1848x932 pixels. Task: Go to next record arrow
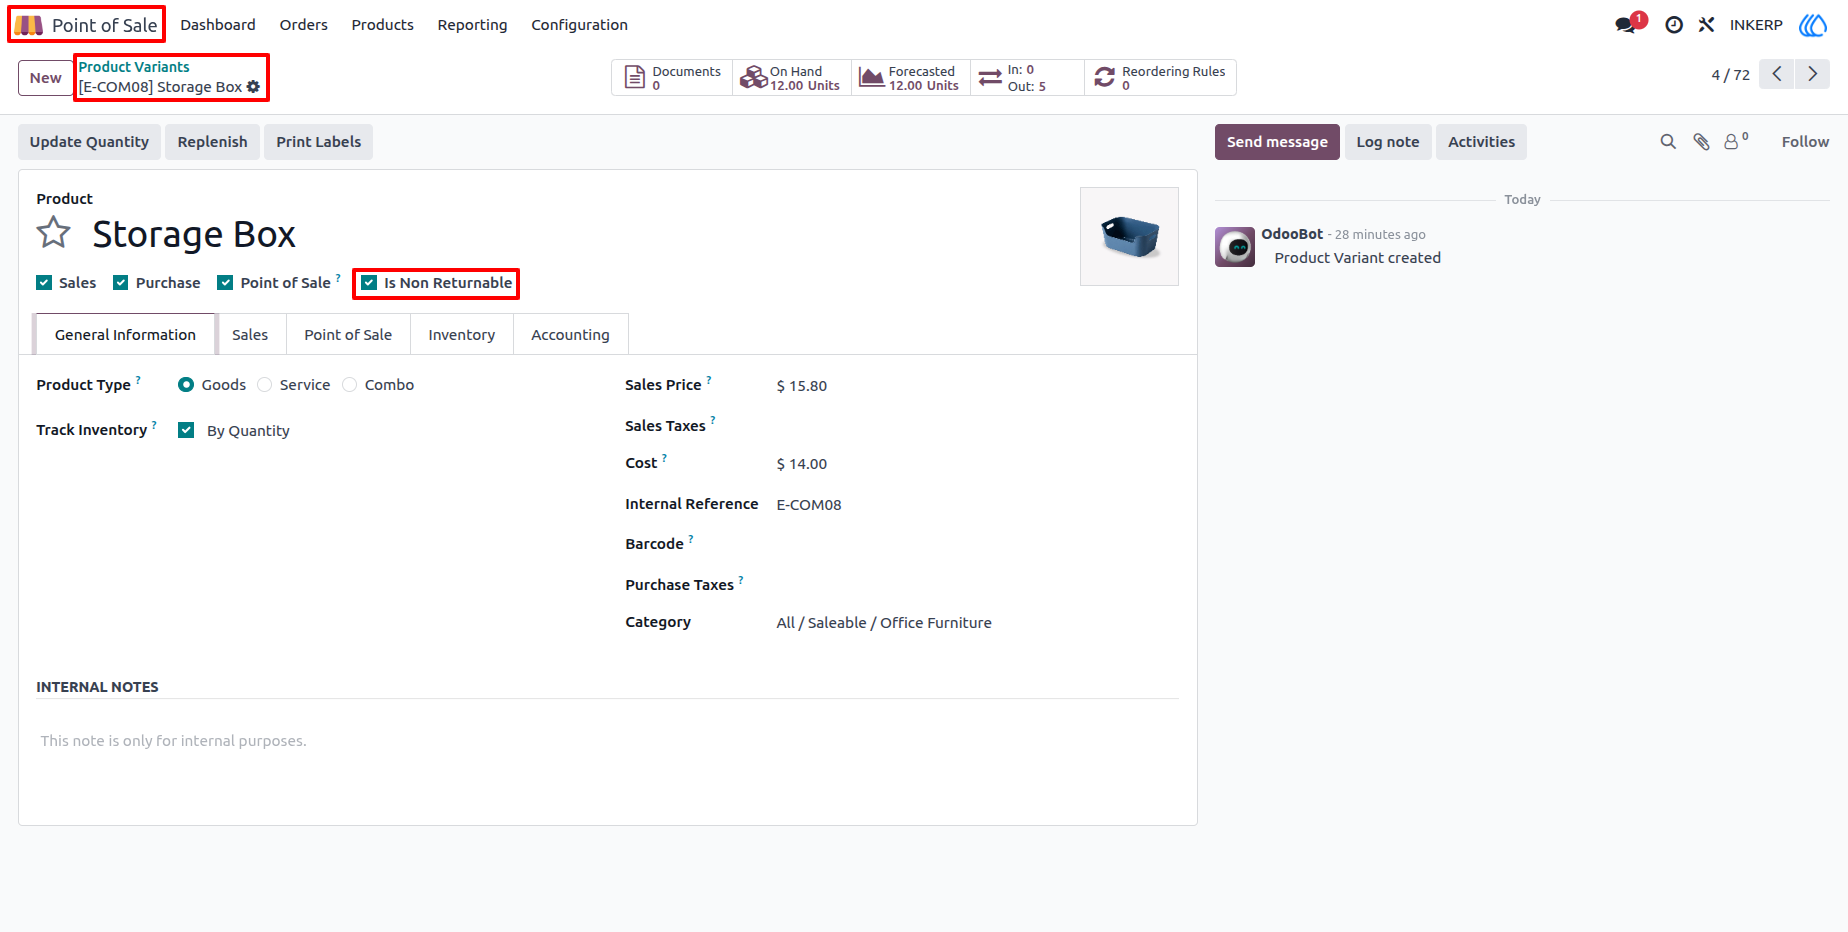tap(1812, 74)
